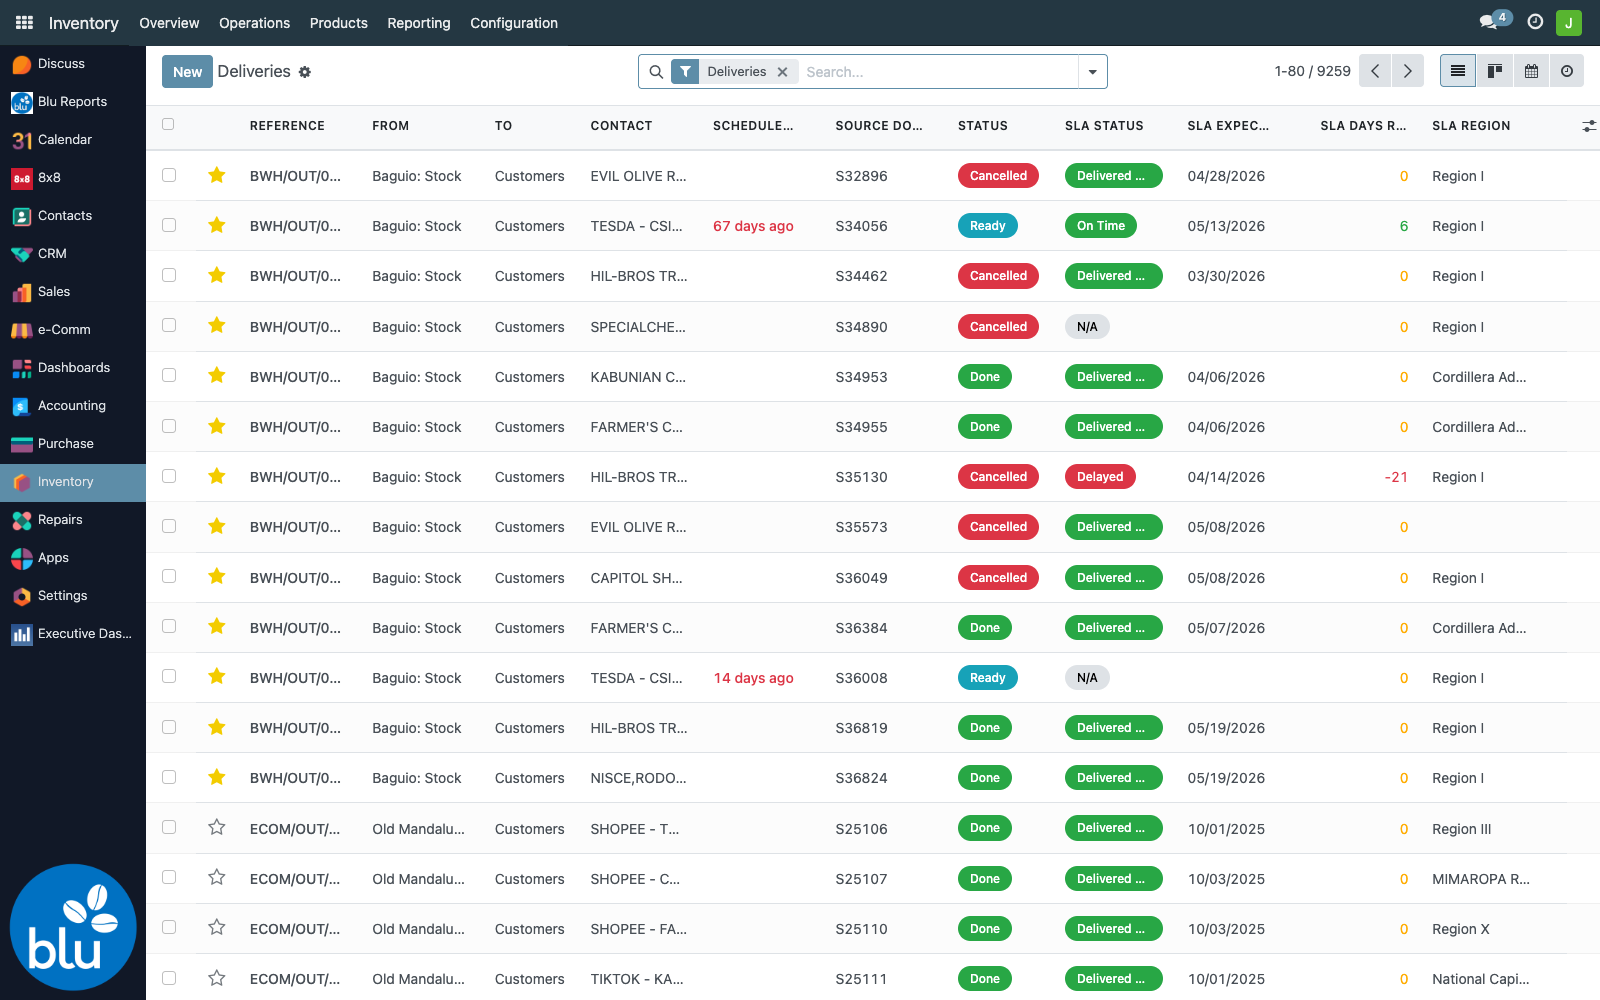Open user avatar J menu
Screen dimensions: 1600x1000
click(x=1569, y=22)
